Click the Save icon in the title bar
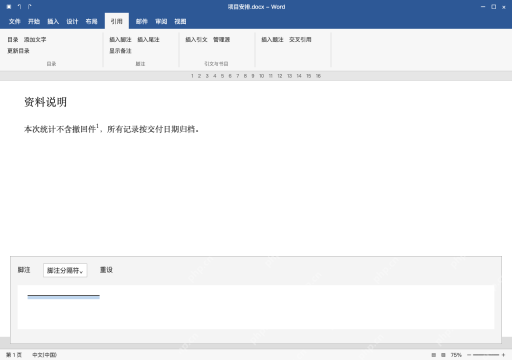 coord(9,7)
